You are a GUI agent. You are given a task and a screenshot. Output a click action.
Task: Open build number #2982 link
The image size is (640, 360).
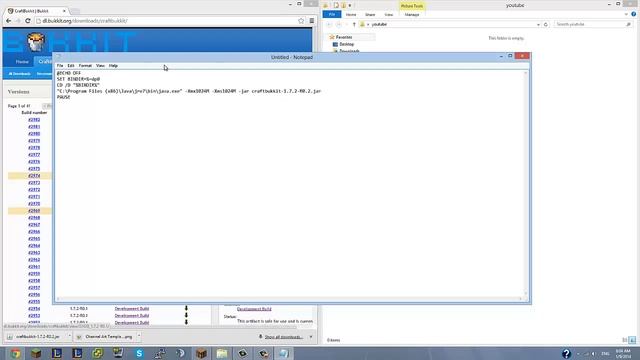(x=34, y=120)
